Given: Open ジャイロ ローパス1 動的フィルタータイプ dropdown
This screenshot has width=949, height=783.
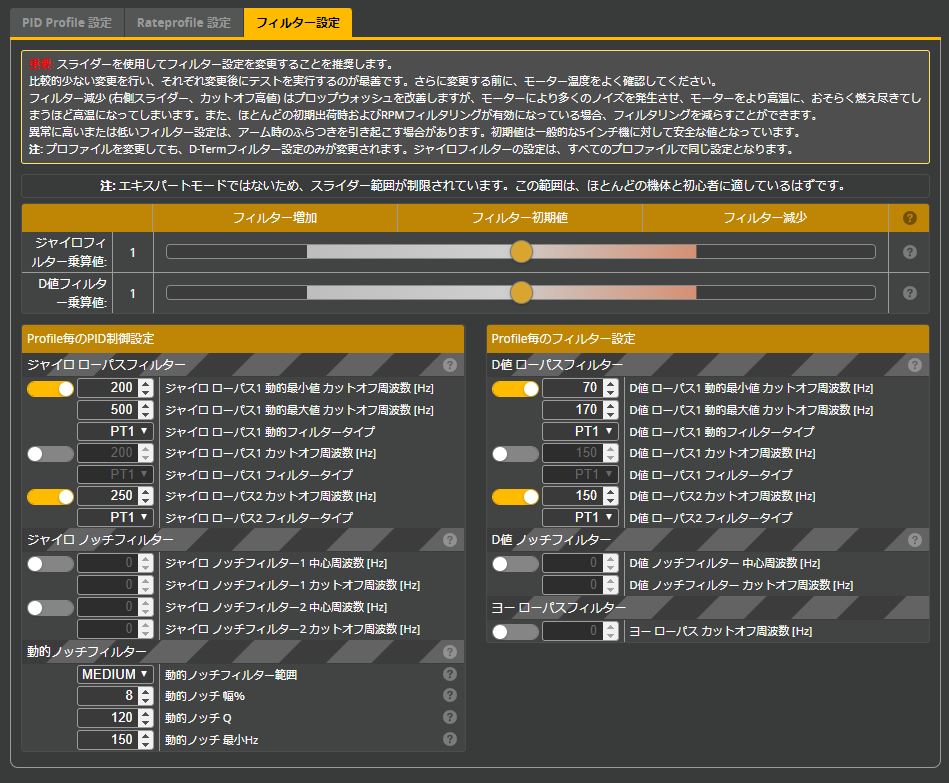Looking at the screenshot, I should coord(115,431).
